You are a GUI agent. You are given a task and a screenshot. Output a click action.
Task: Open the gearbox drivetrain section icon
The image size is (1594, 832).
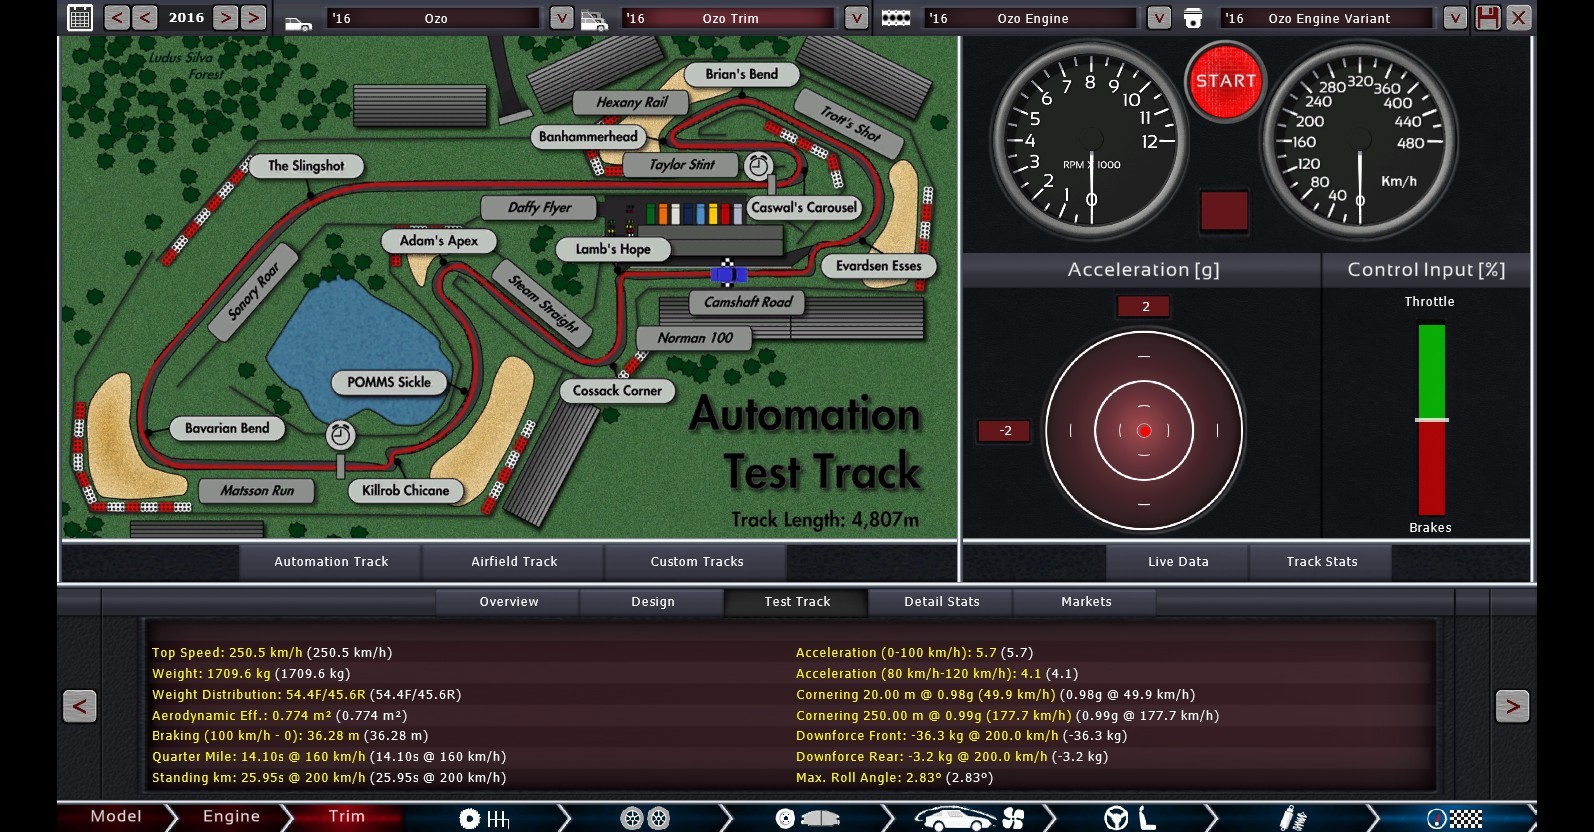[x=484, y=819]
